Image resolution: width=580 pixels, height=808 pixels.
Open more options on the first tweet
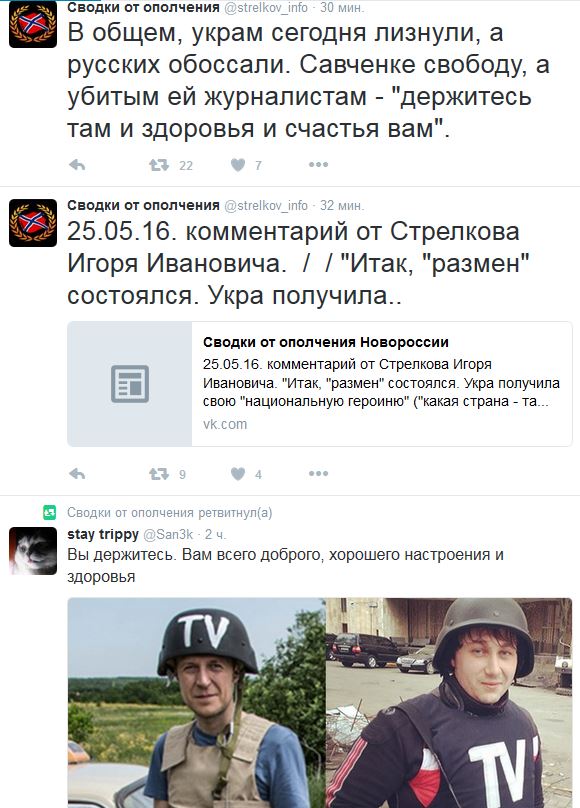click(318, 165)
